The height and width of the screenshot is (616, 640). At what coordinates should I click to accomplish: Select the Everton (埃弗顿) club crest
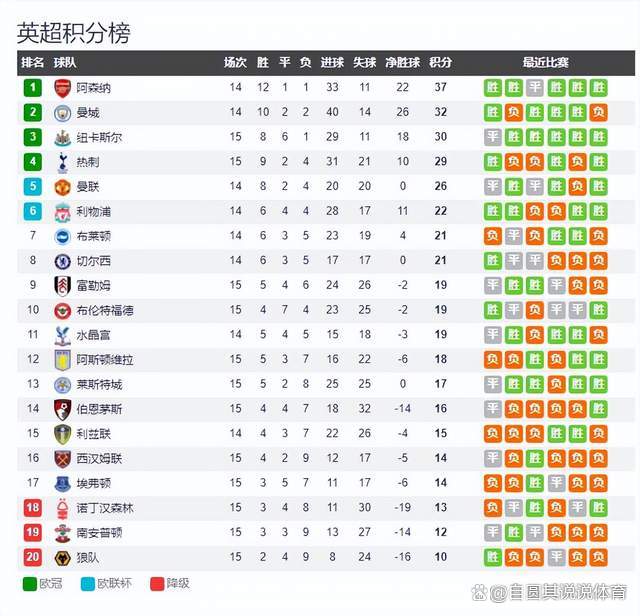62,483
